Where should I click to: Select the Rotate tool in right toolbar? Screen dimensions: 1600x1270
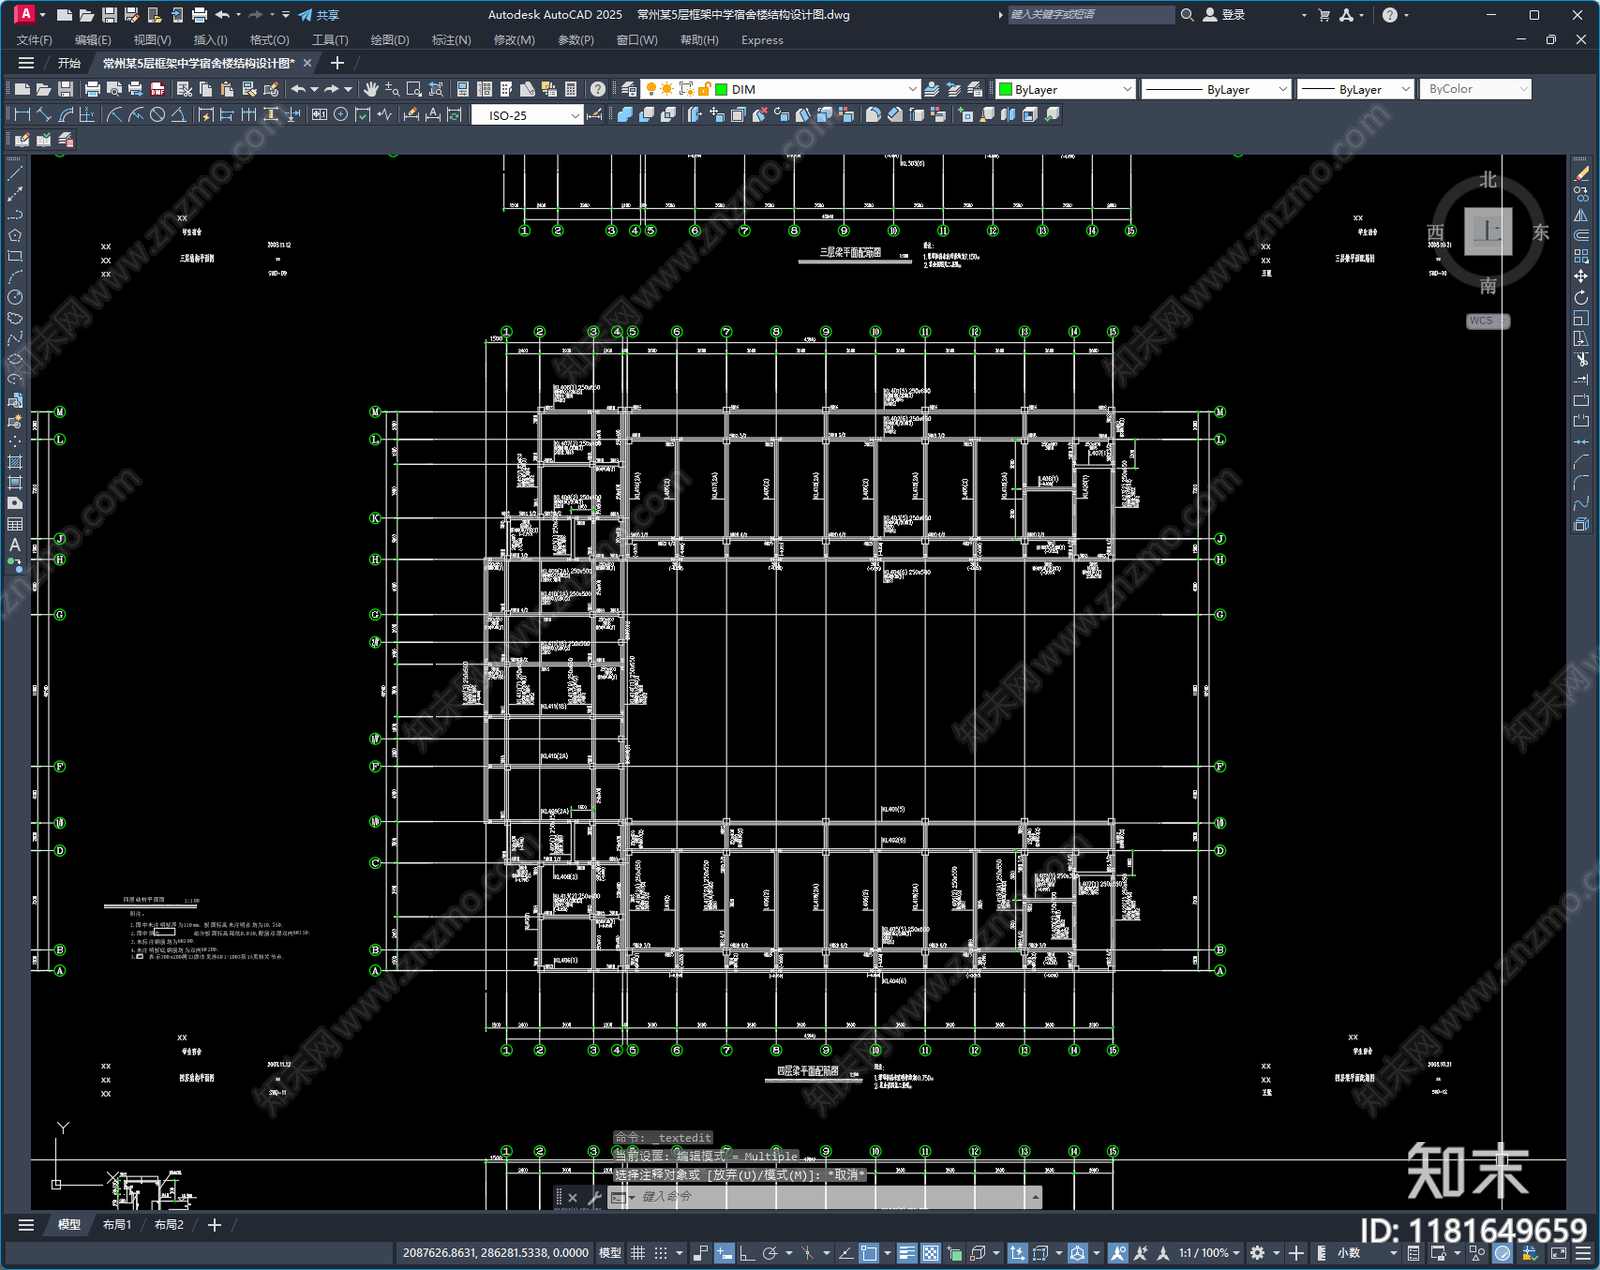coord(1581,297)
